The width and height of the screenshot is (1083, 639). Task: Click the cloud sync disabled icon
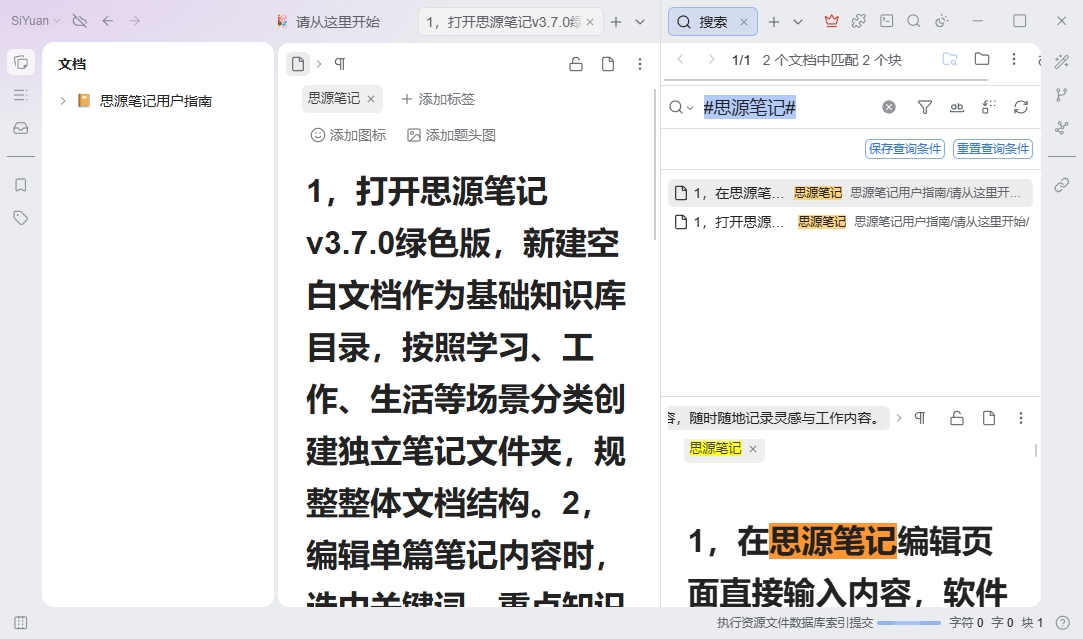(79, 21)
